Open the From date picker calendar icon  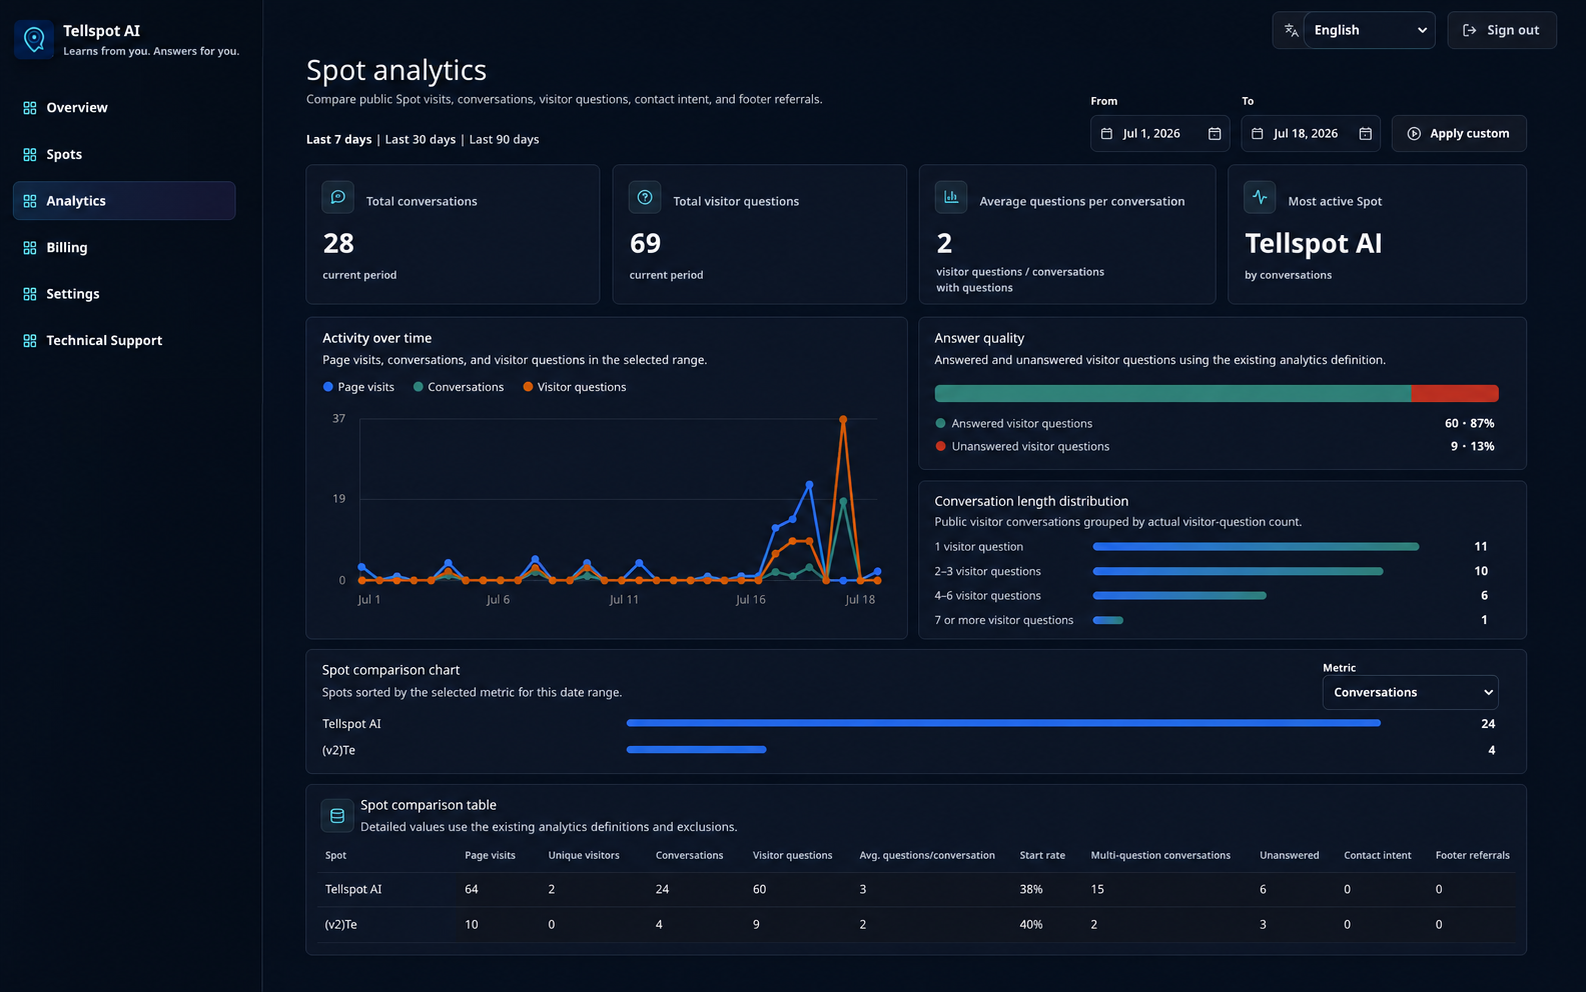pyautogui.click(x=1215, y=134)
